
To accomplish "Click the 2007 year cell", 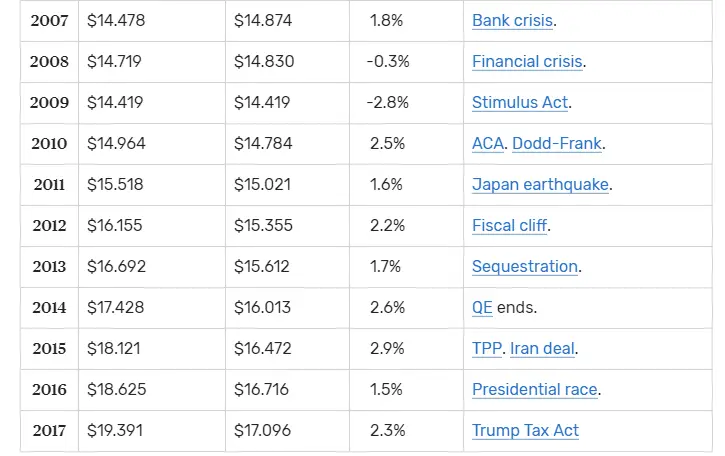I will 49,21.
